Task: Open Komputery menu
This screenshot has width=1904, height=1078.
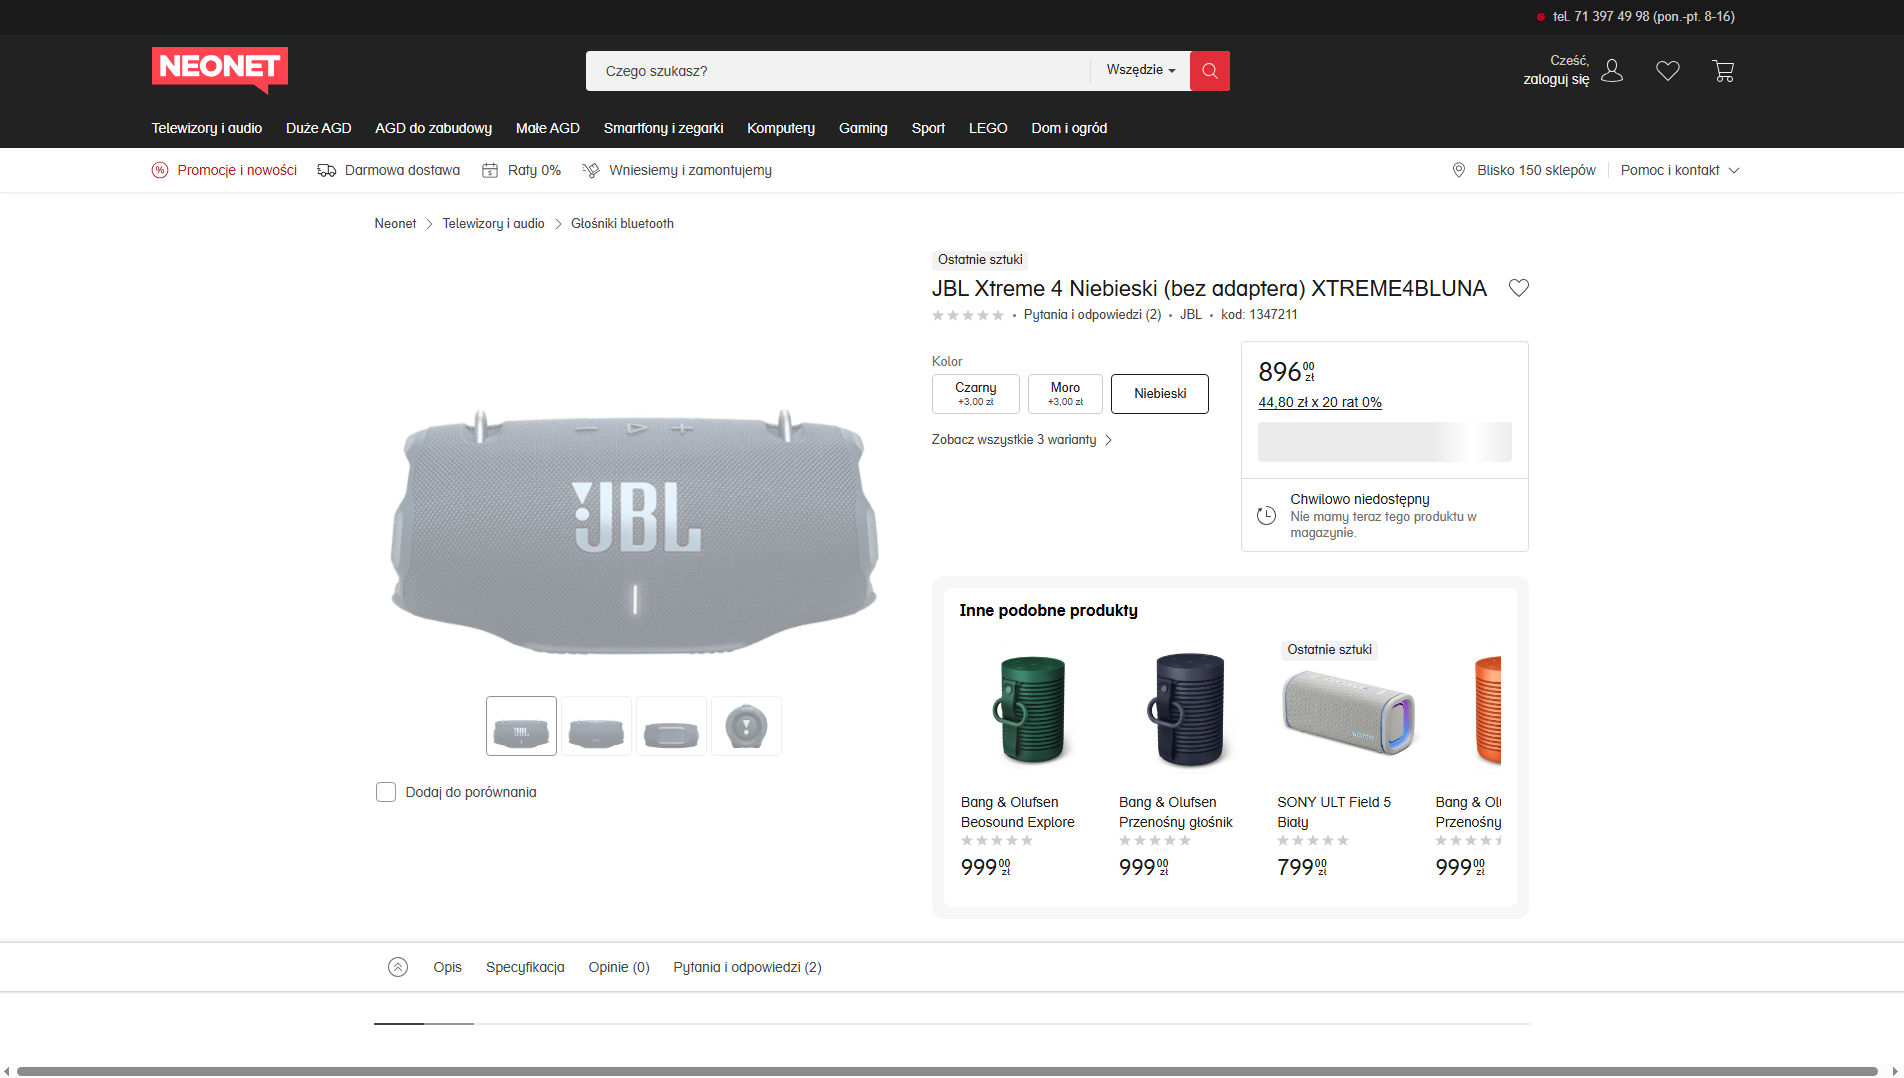Action: pyautogui.click(x=781, y=128)
